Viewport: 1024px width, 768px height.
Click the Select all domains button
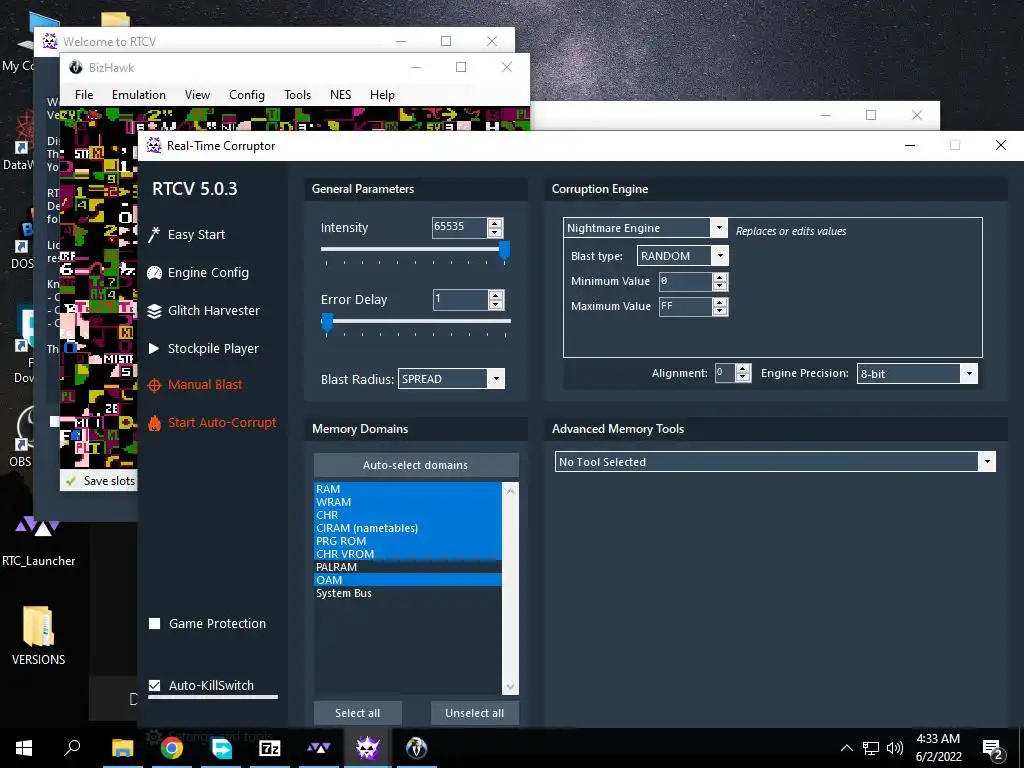click(357, 713)
